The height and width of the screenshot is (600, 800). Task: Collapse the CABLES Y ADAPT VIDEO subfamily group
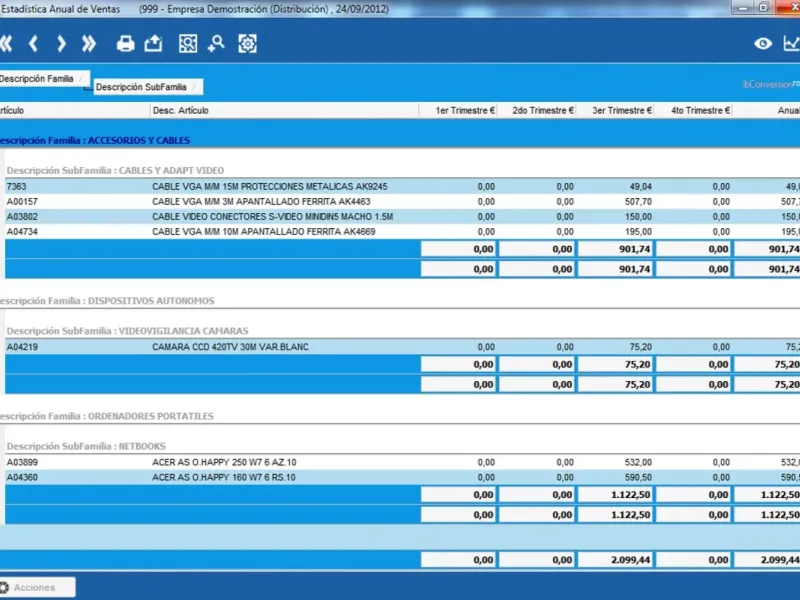tap(115, 170)
